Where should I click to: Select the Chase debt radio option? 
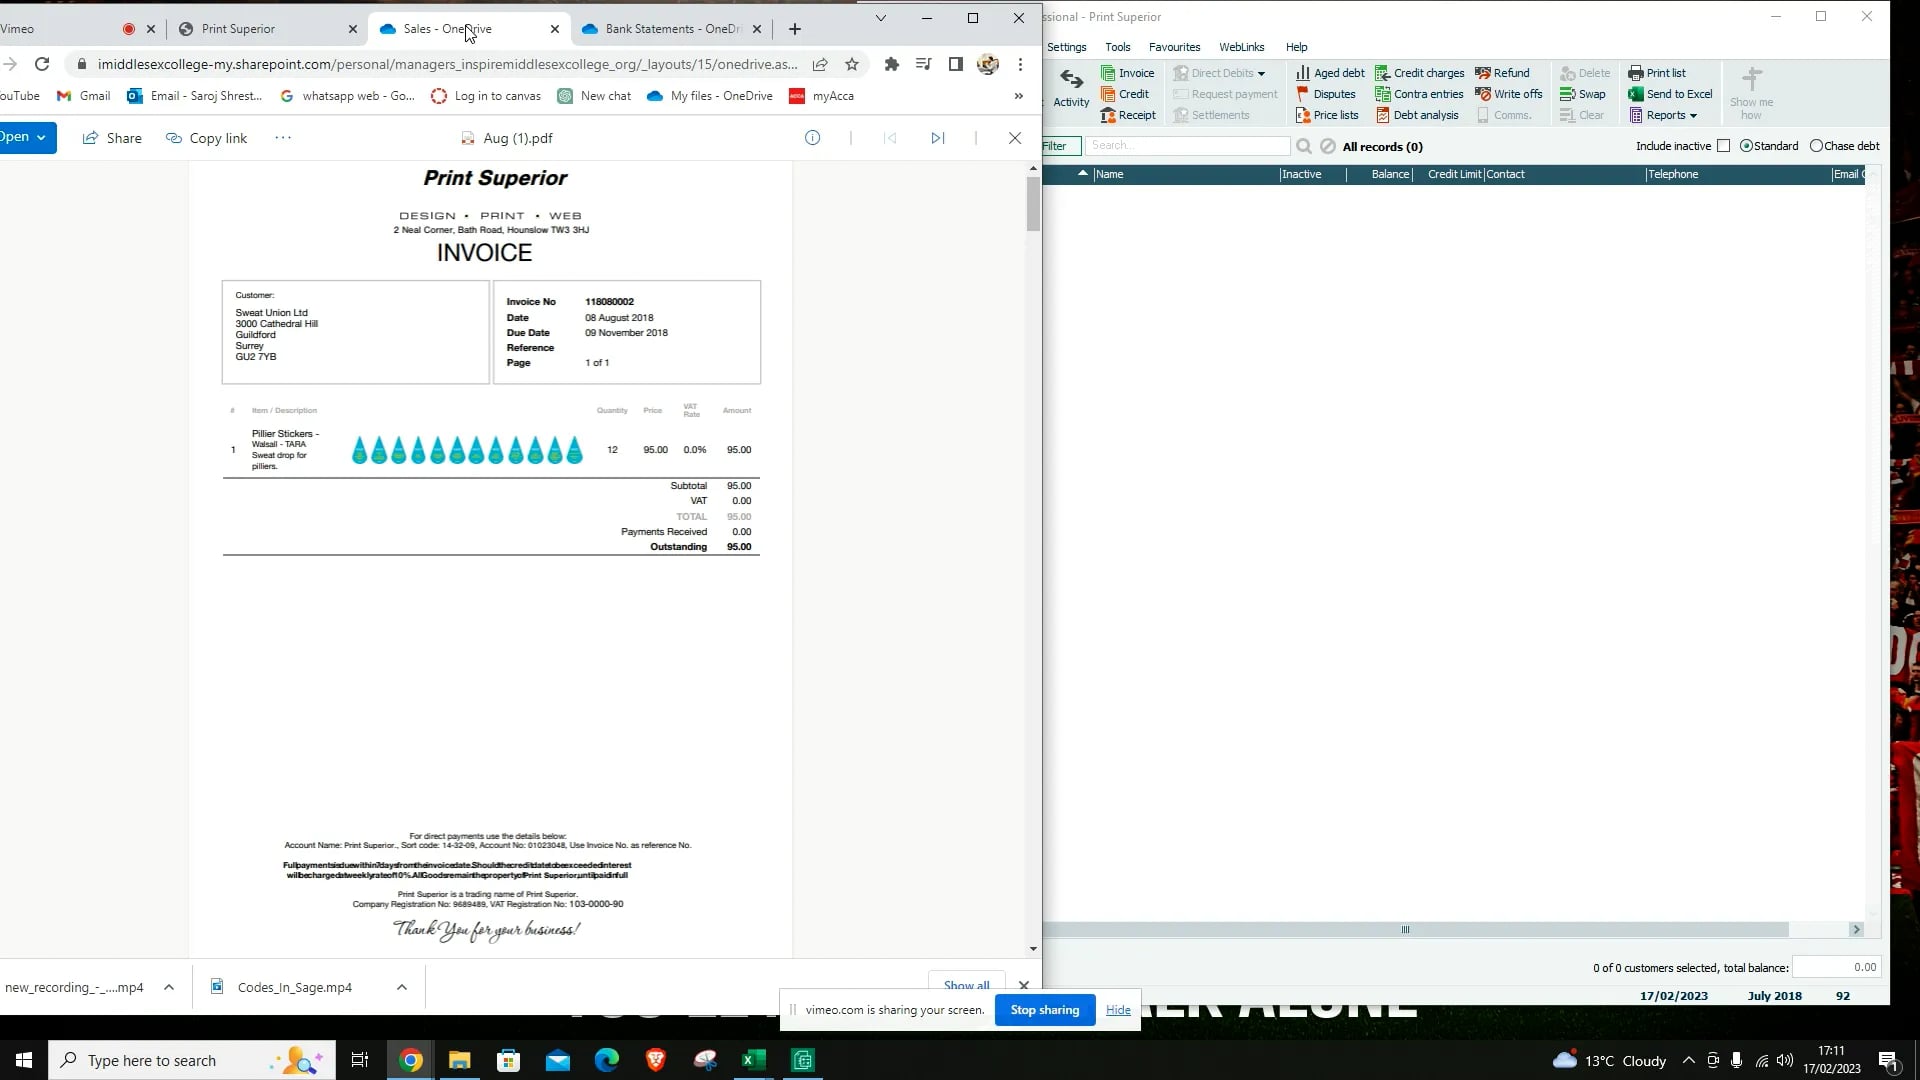pyautogui.click(x=1816, y=146)
